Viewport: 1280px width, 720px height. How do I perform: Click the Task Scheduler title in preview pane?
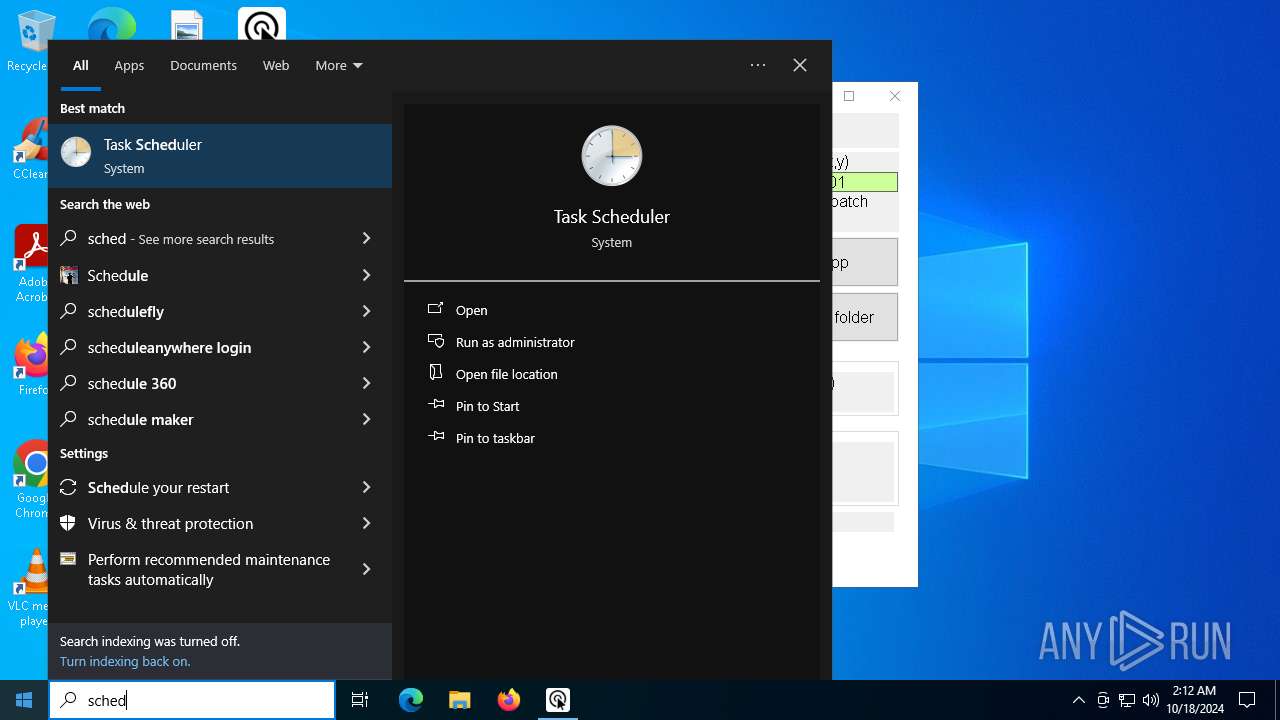pyautogui.click(x=612, y=216)
